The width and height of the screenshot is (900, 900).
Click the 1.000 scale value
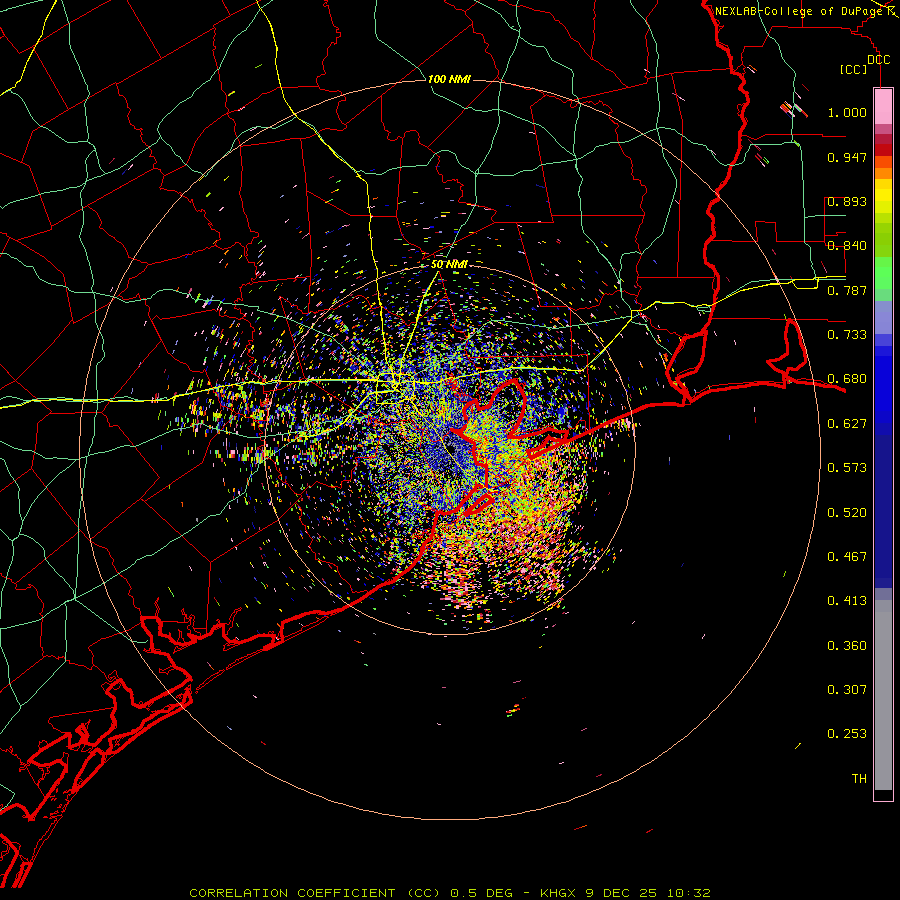coord(847,112)
